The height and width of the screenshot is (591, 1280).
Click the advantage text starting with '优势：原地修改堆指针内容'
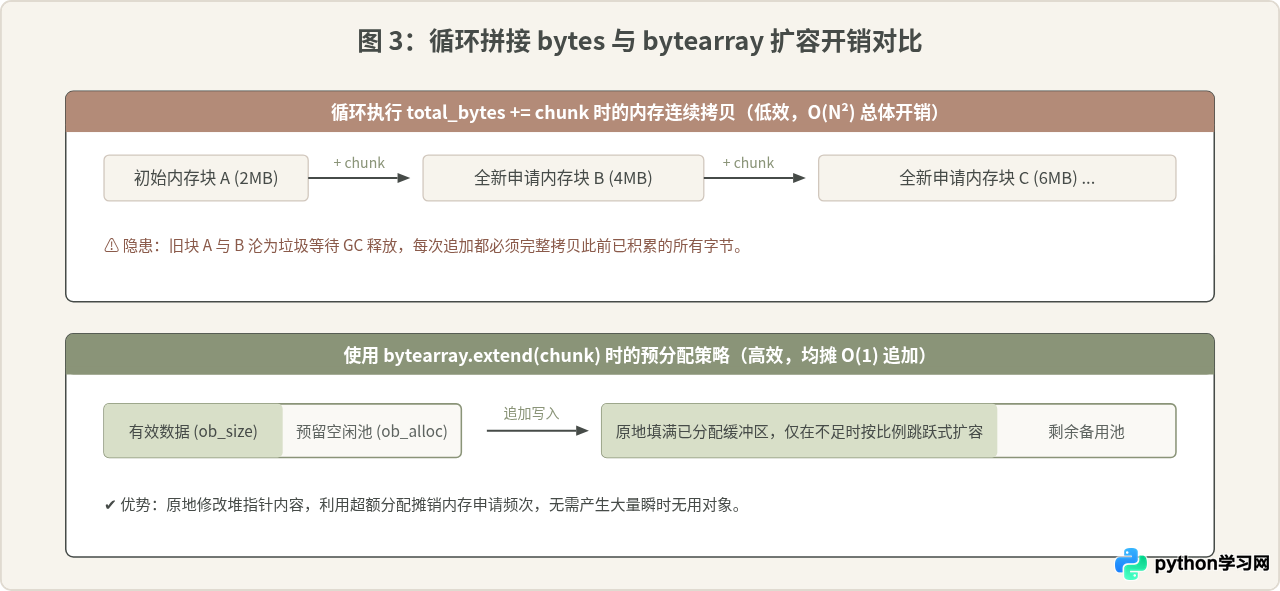tap(424, 505)
